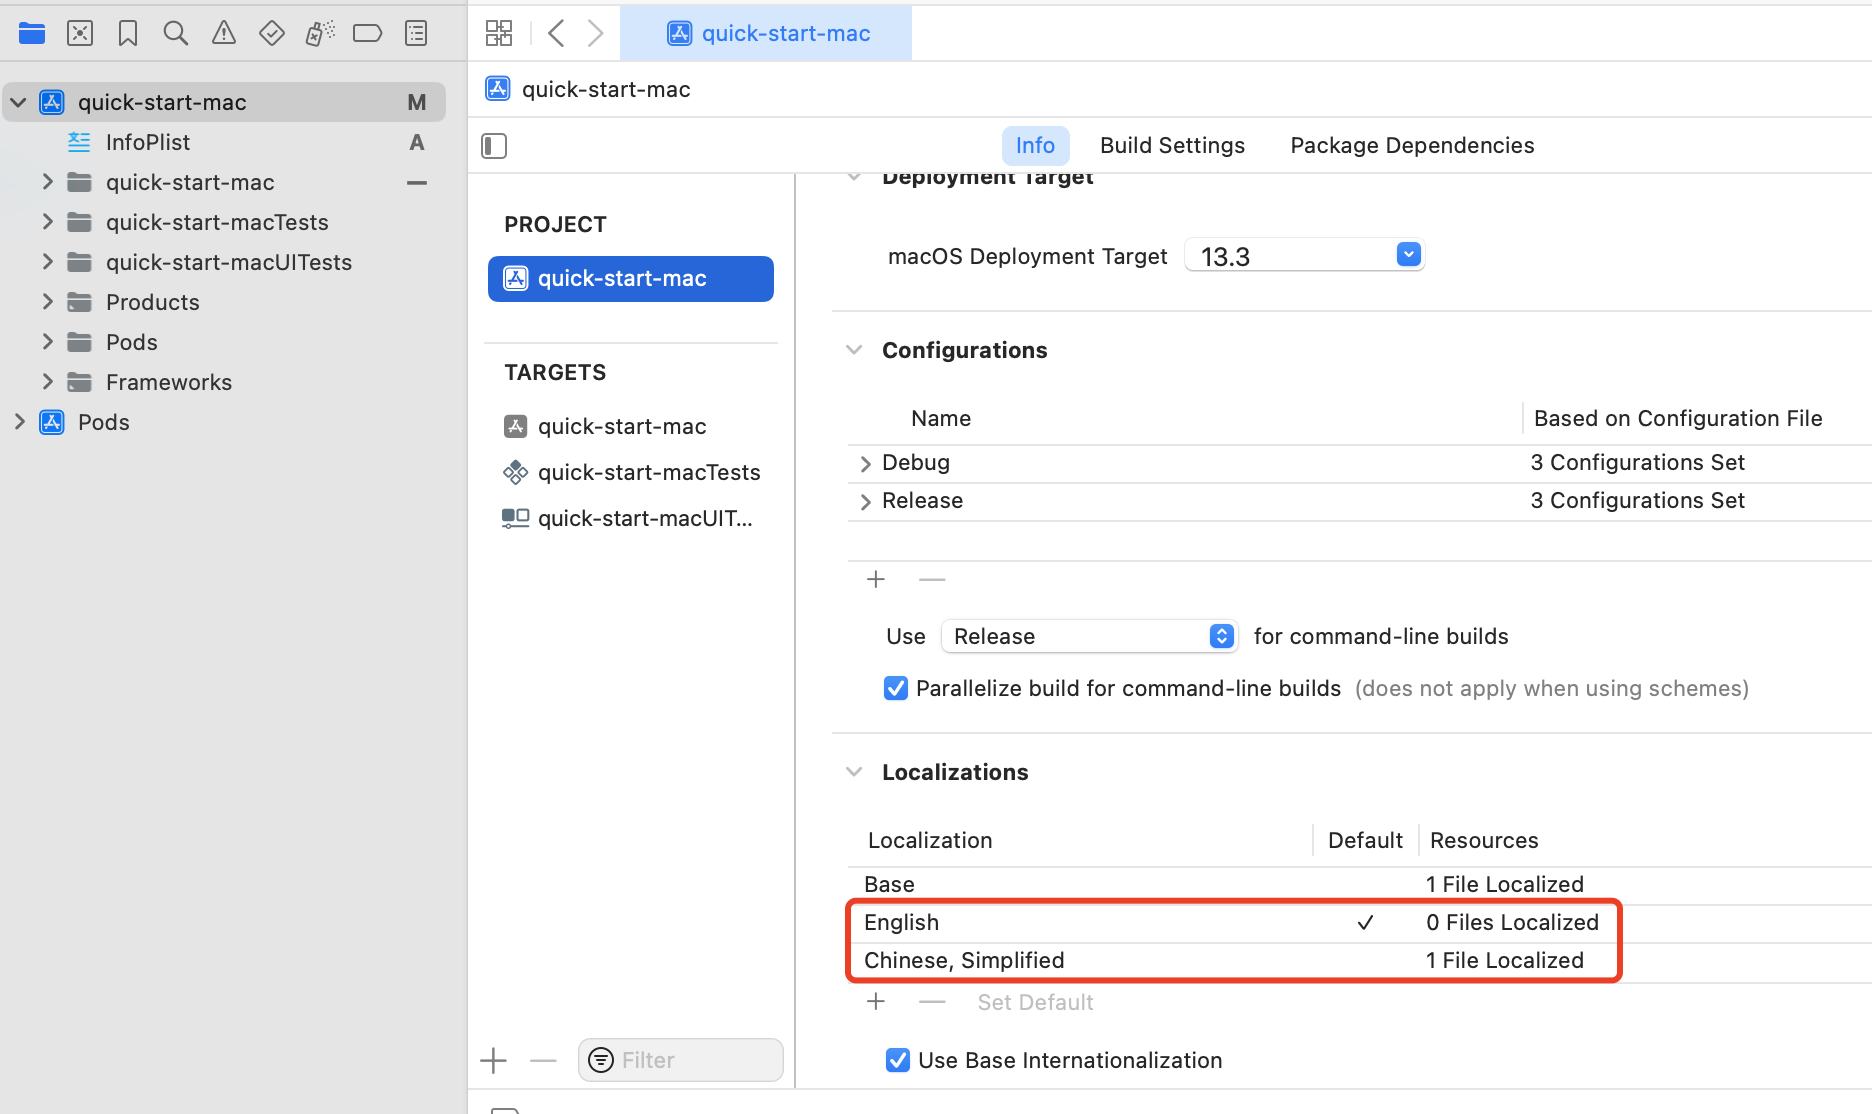Click the Set Default button

1035,1002
